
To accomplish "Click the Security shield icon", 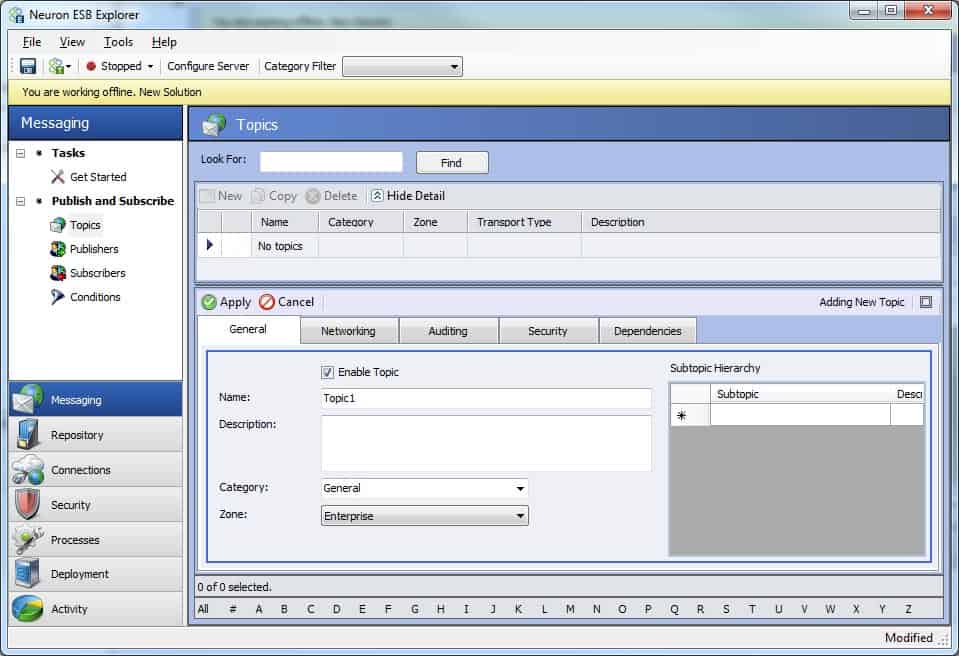I will pos(28,504).
